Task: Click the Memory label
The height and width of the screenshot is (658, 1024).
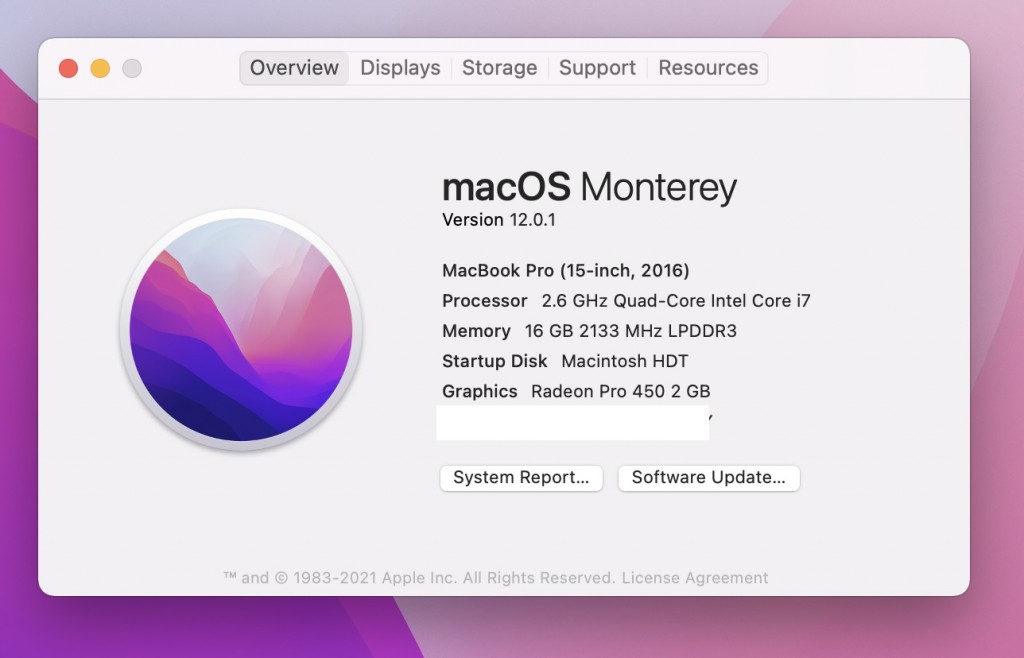Action: tap(476, 331)
